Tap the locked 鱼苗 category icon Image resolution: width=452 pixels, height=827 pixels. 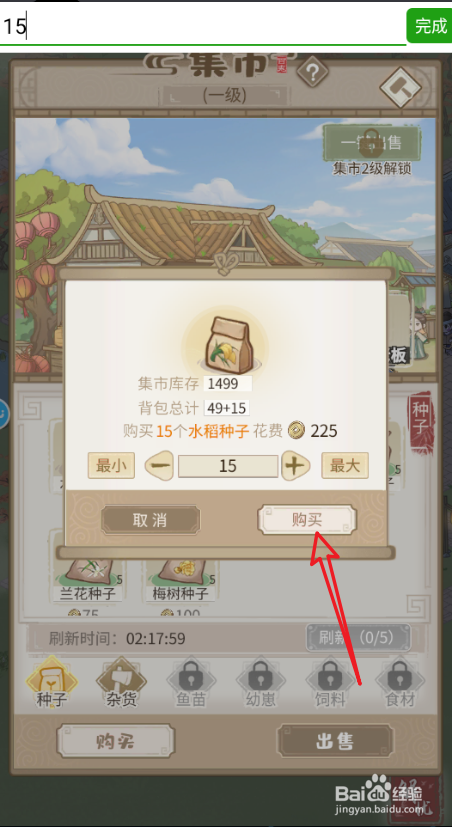point(191,682)
